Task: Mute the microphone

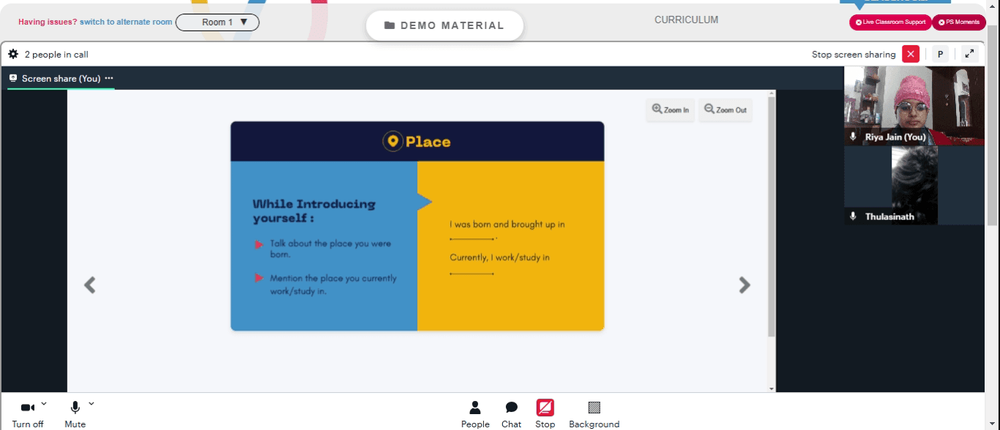Action: tap(75, 413)
